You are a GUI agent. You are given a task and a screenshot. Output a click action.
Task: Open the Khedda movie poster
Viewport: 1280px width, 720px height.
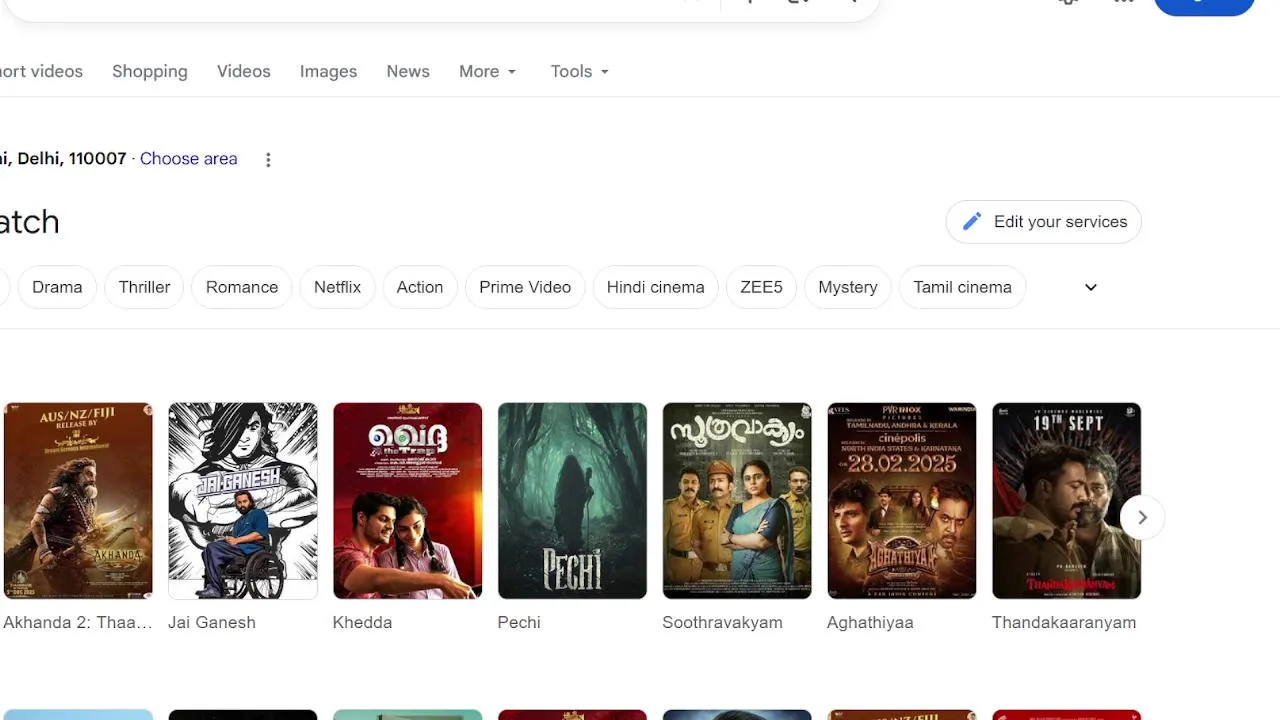[407, 501]
